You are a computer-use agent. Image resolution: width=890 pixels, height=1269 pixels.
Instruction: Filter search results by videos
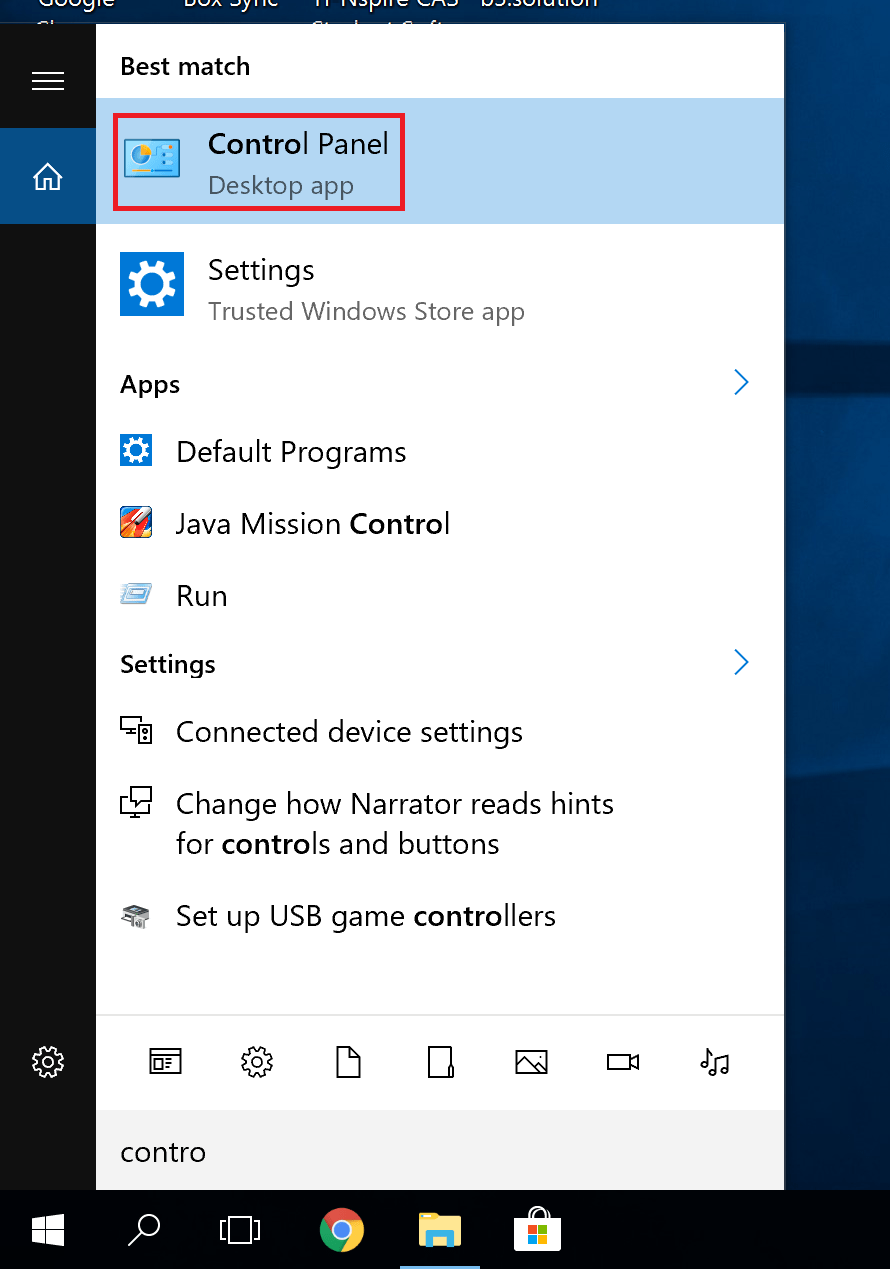(x=623, y=1062)
